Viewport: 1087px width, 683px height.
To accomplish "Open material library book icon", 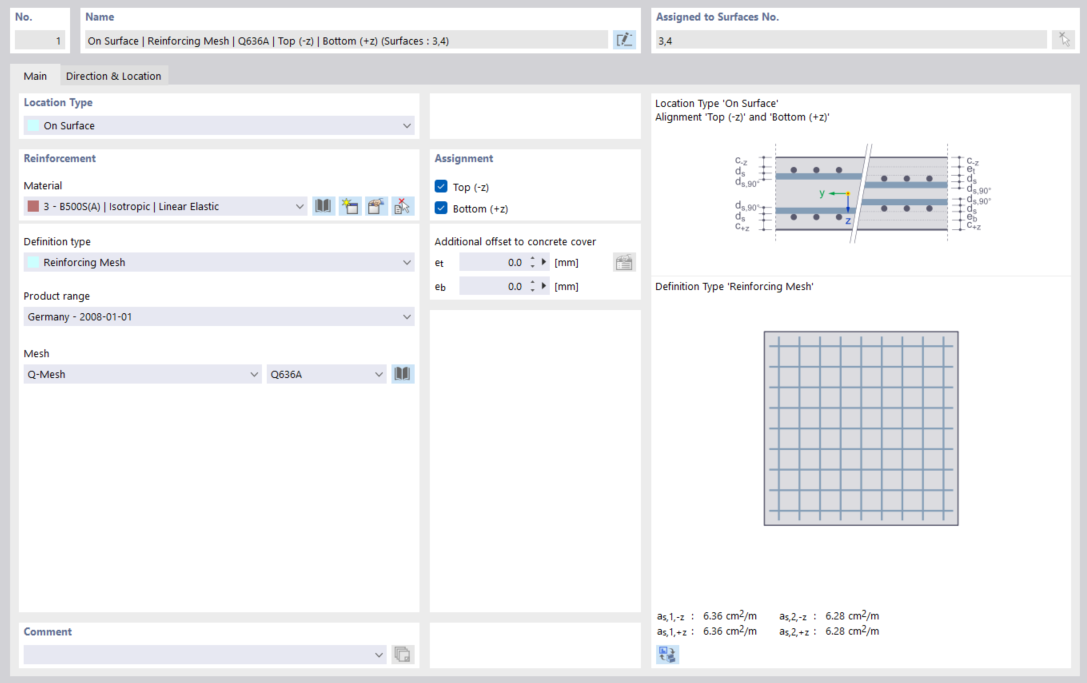I will click(323, 206).
